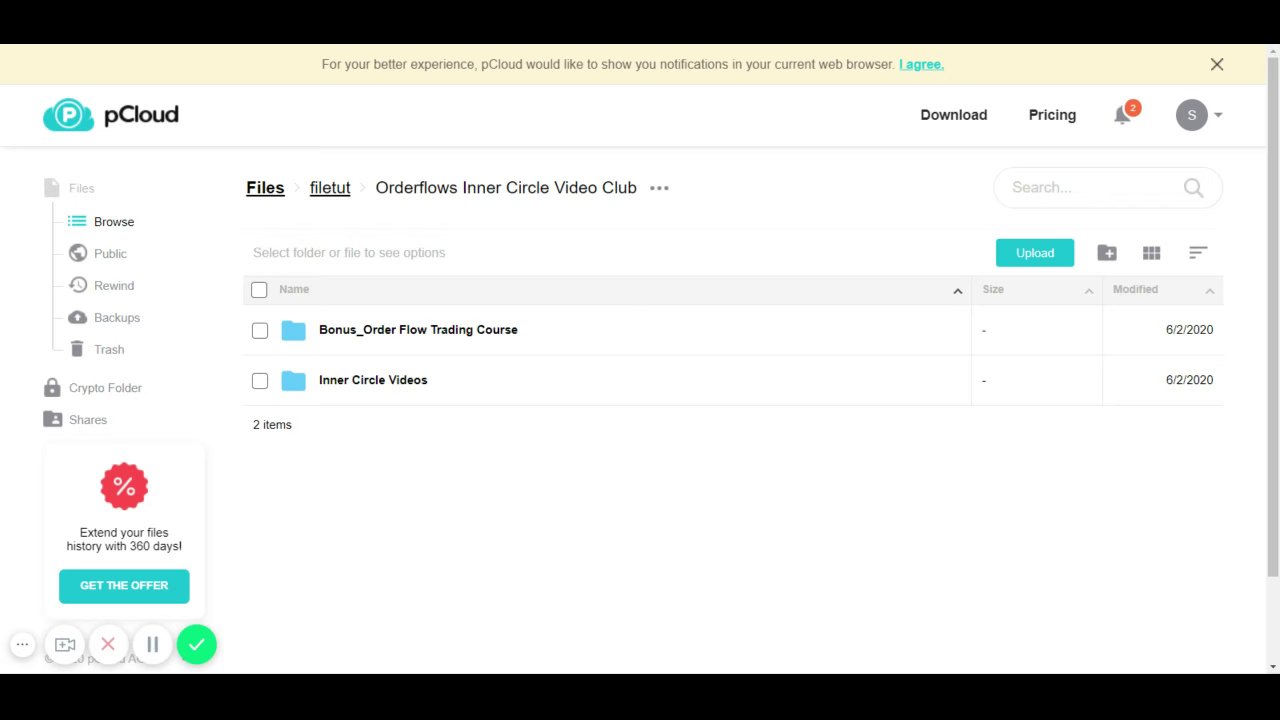1280x720 pixels.
Task: Select Inner Circle Videos name
Action: pos(373,380)
